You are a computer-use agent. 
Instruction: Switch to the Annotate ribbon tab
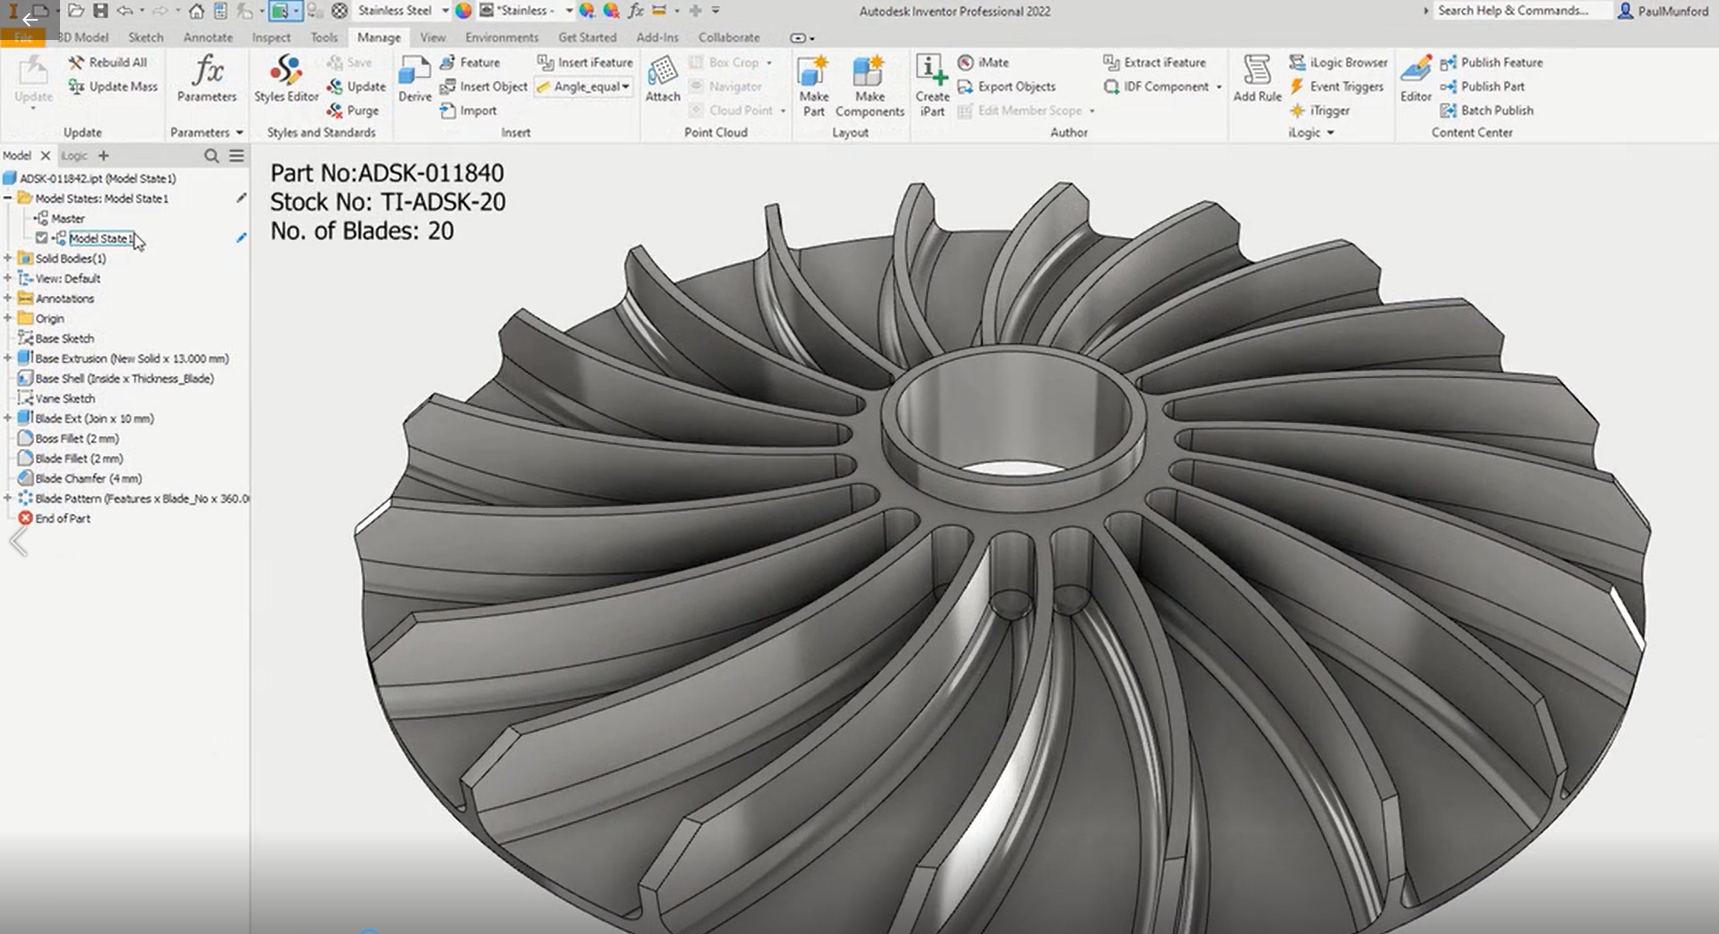click(208, 37)
